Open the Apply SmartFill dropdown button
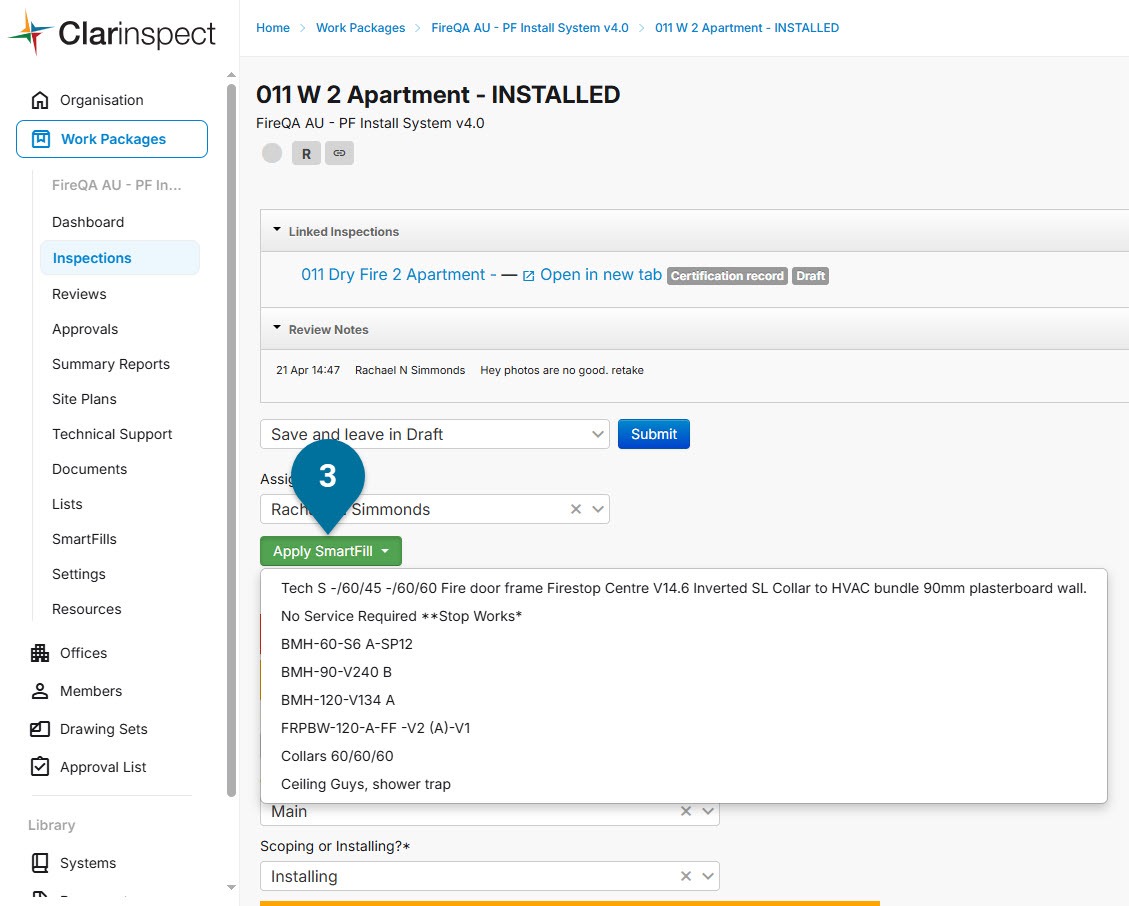The height and width of the screenshot is (906, 1129). click(x=330, y=552)
